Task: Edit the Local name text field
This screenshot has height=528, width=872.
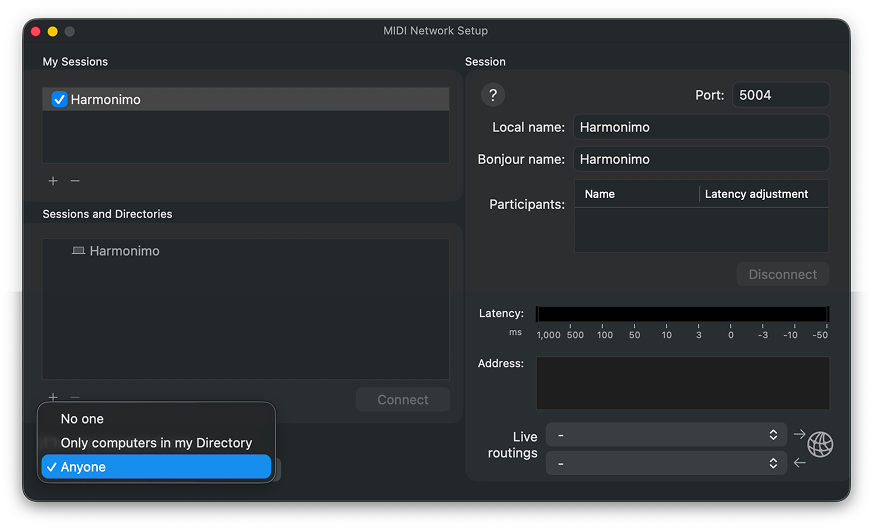Action: click(700, 127)
